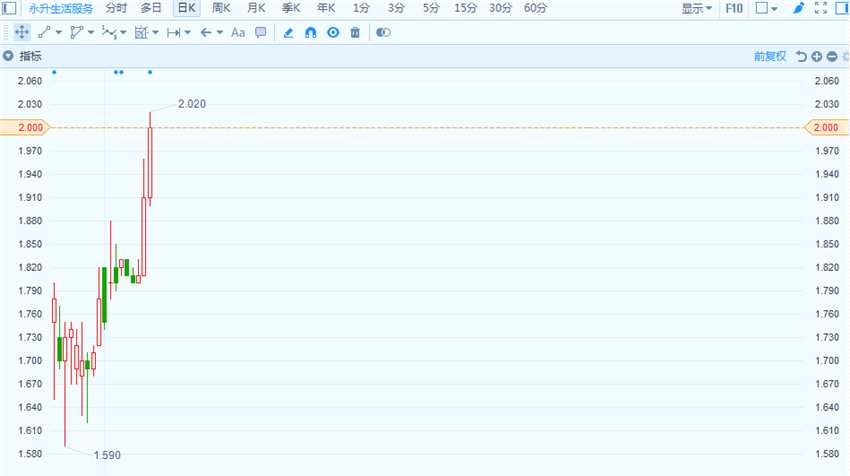
Task: Toggle the blue circle target icon
Action: [333, 33]
